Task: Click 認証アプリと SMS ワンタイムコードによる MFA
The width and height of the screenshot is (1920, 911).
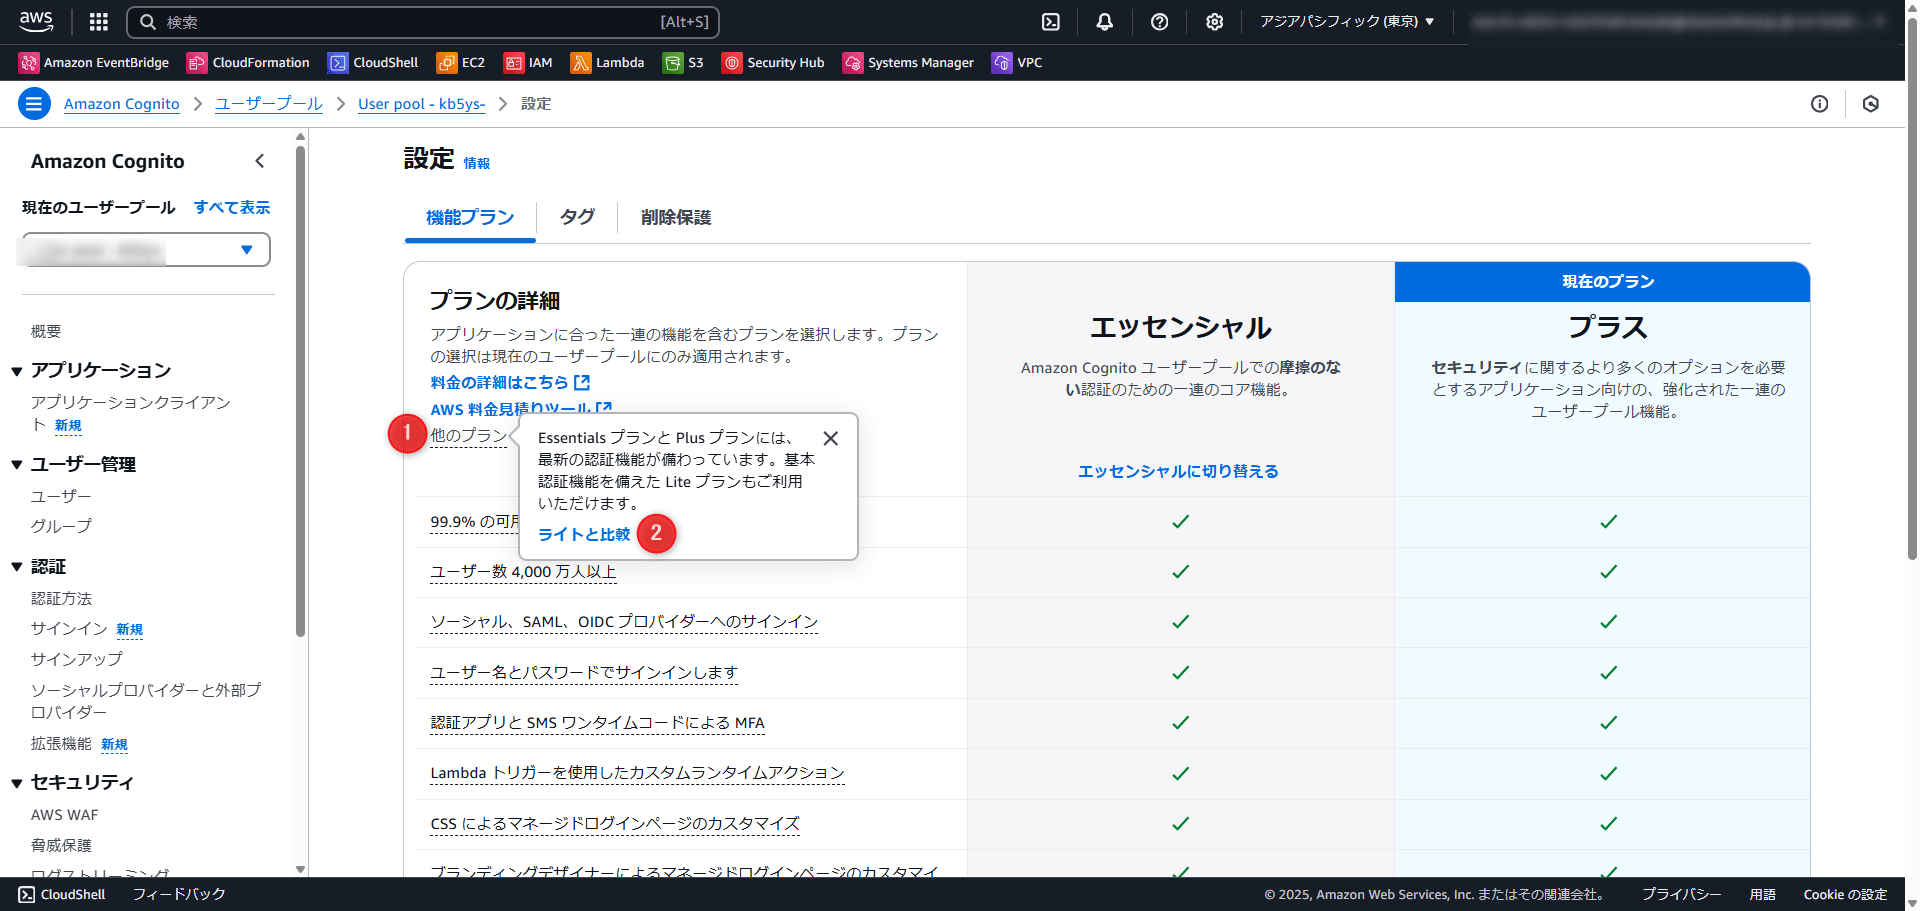Action: tap(597, 723)
